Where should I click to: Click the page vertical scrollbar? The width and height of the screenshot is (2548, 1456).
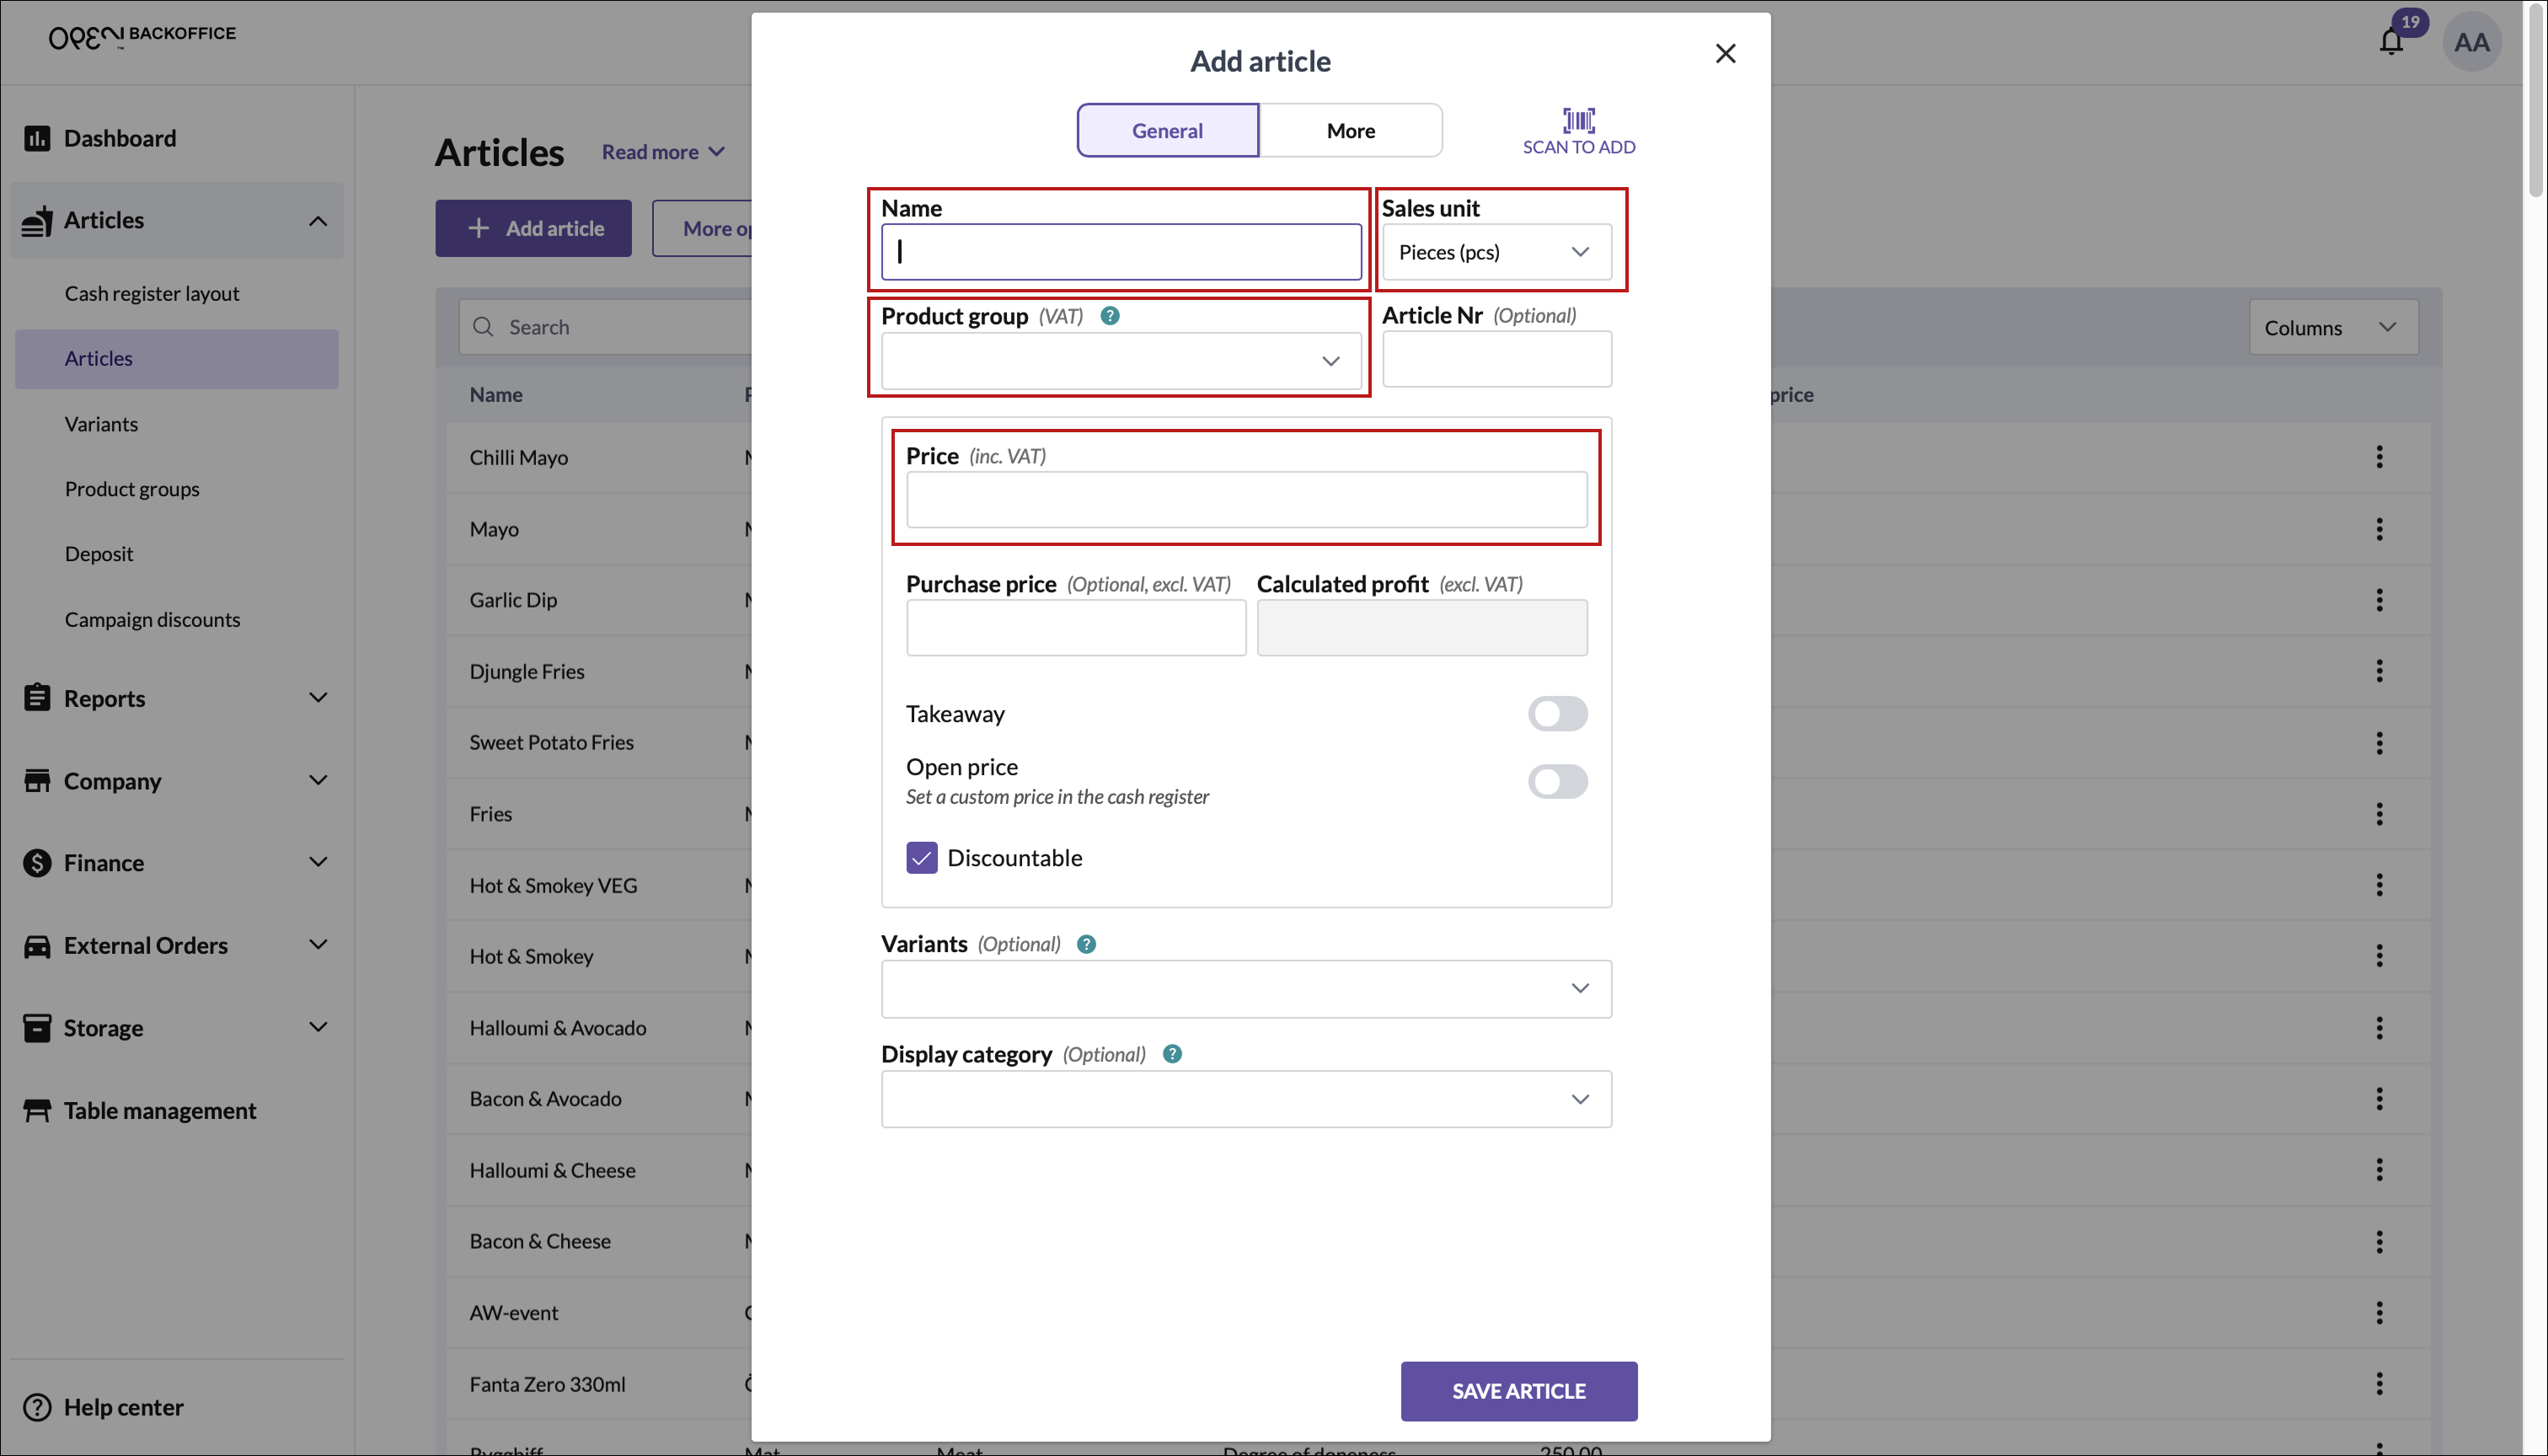[x=2535, y=100]
